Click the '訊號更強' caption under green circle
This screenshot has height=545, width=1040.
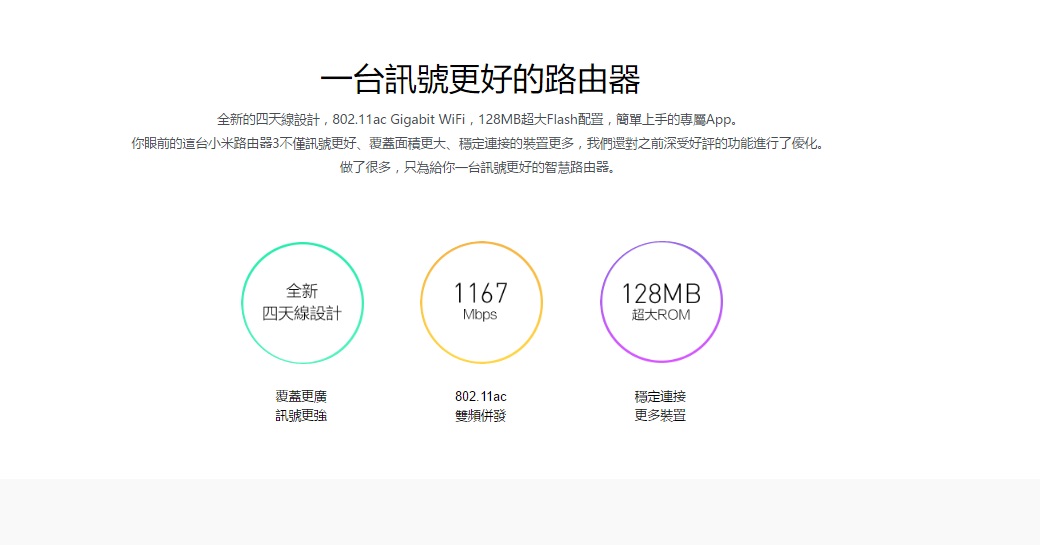coord(301,415)
